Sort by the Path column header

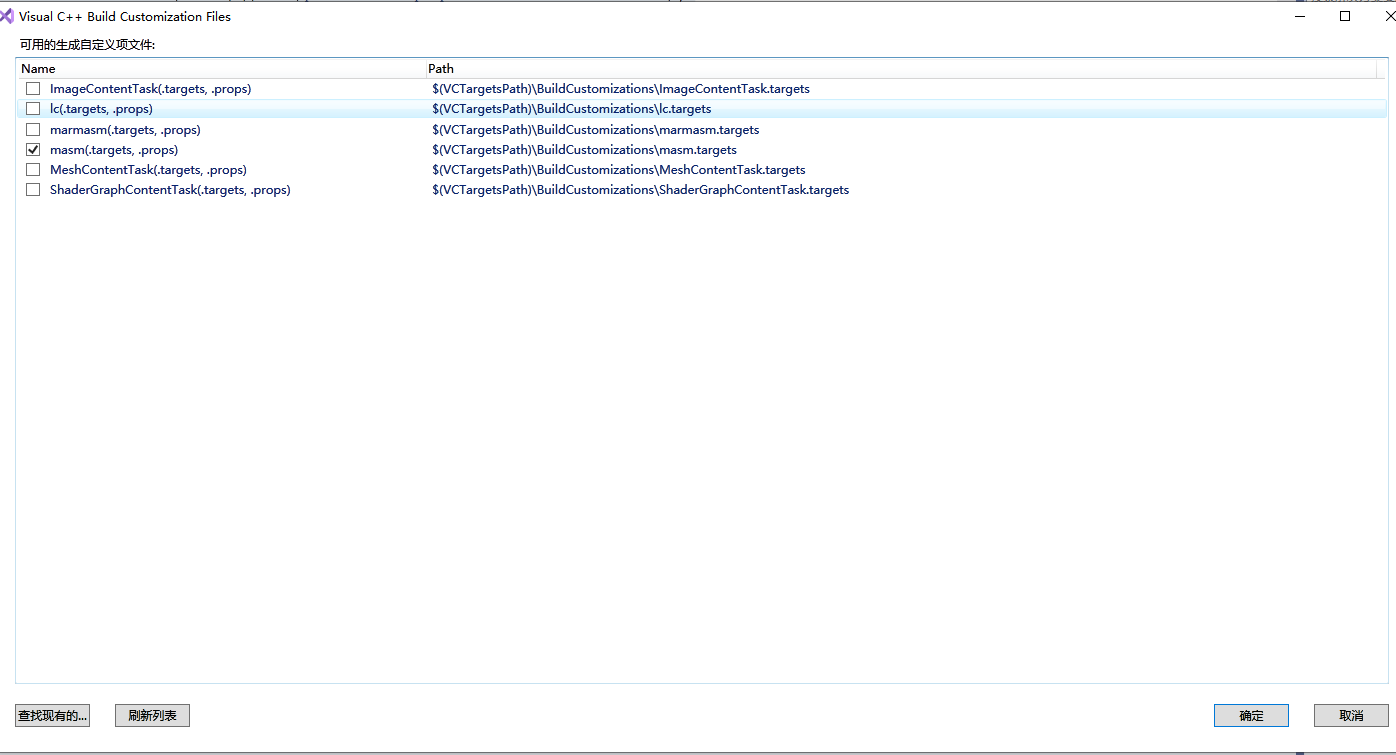[x=901, y=69]
